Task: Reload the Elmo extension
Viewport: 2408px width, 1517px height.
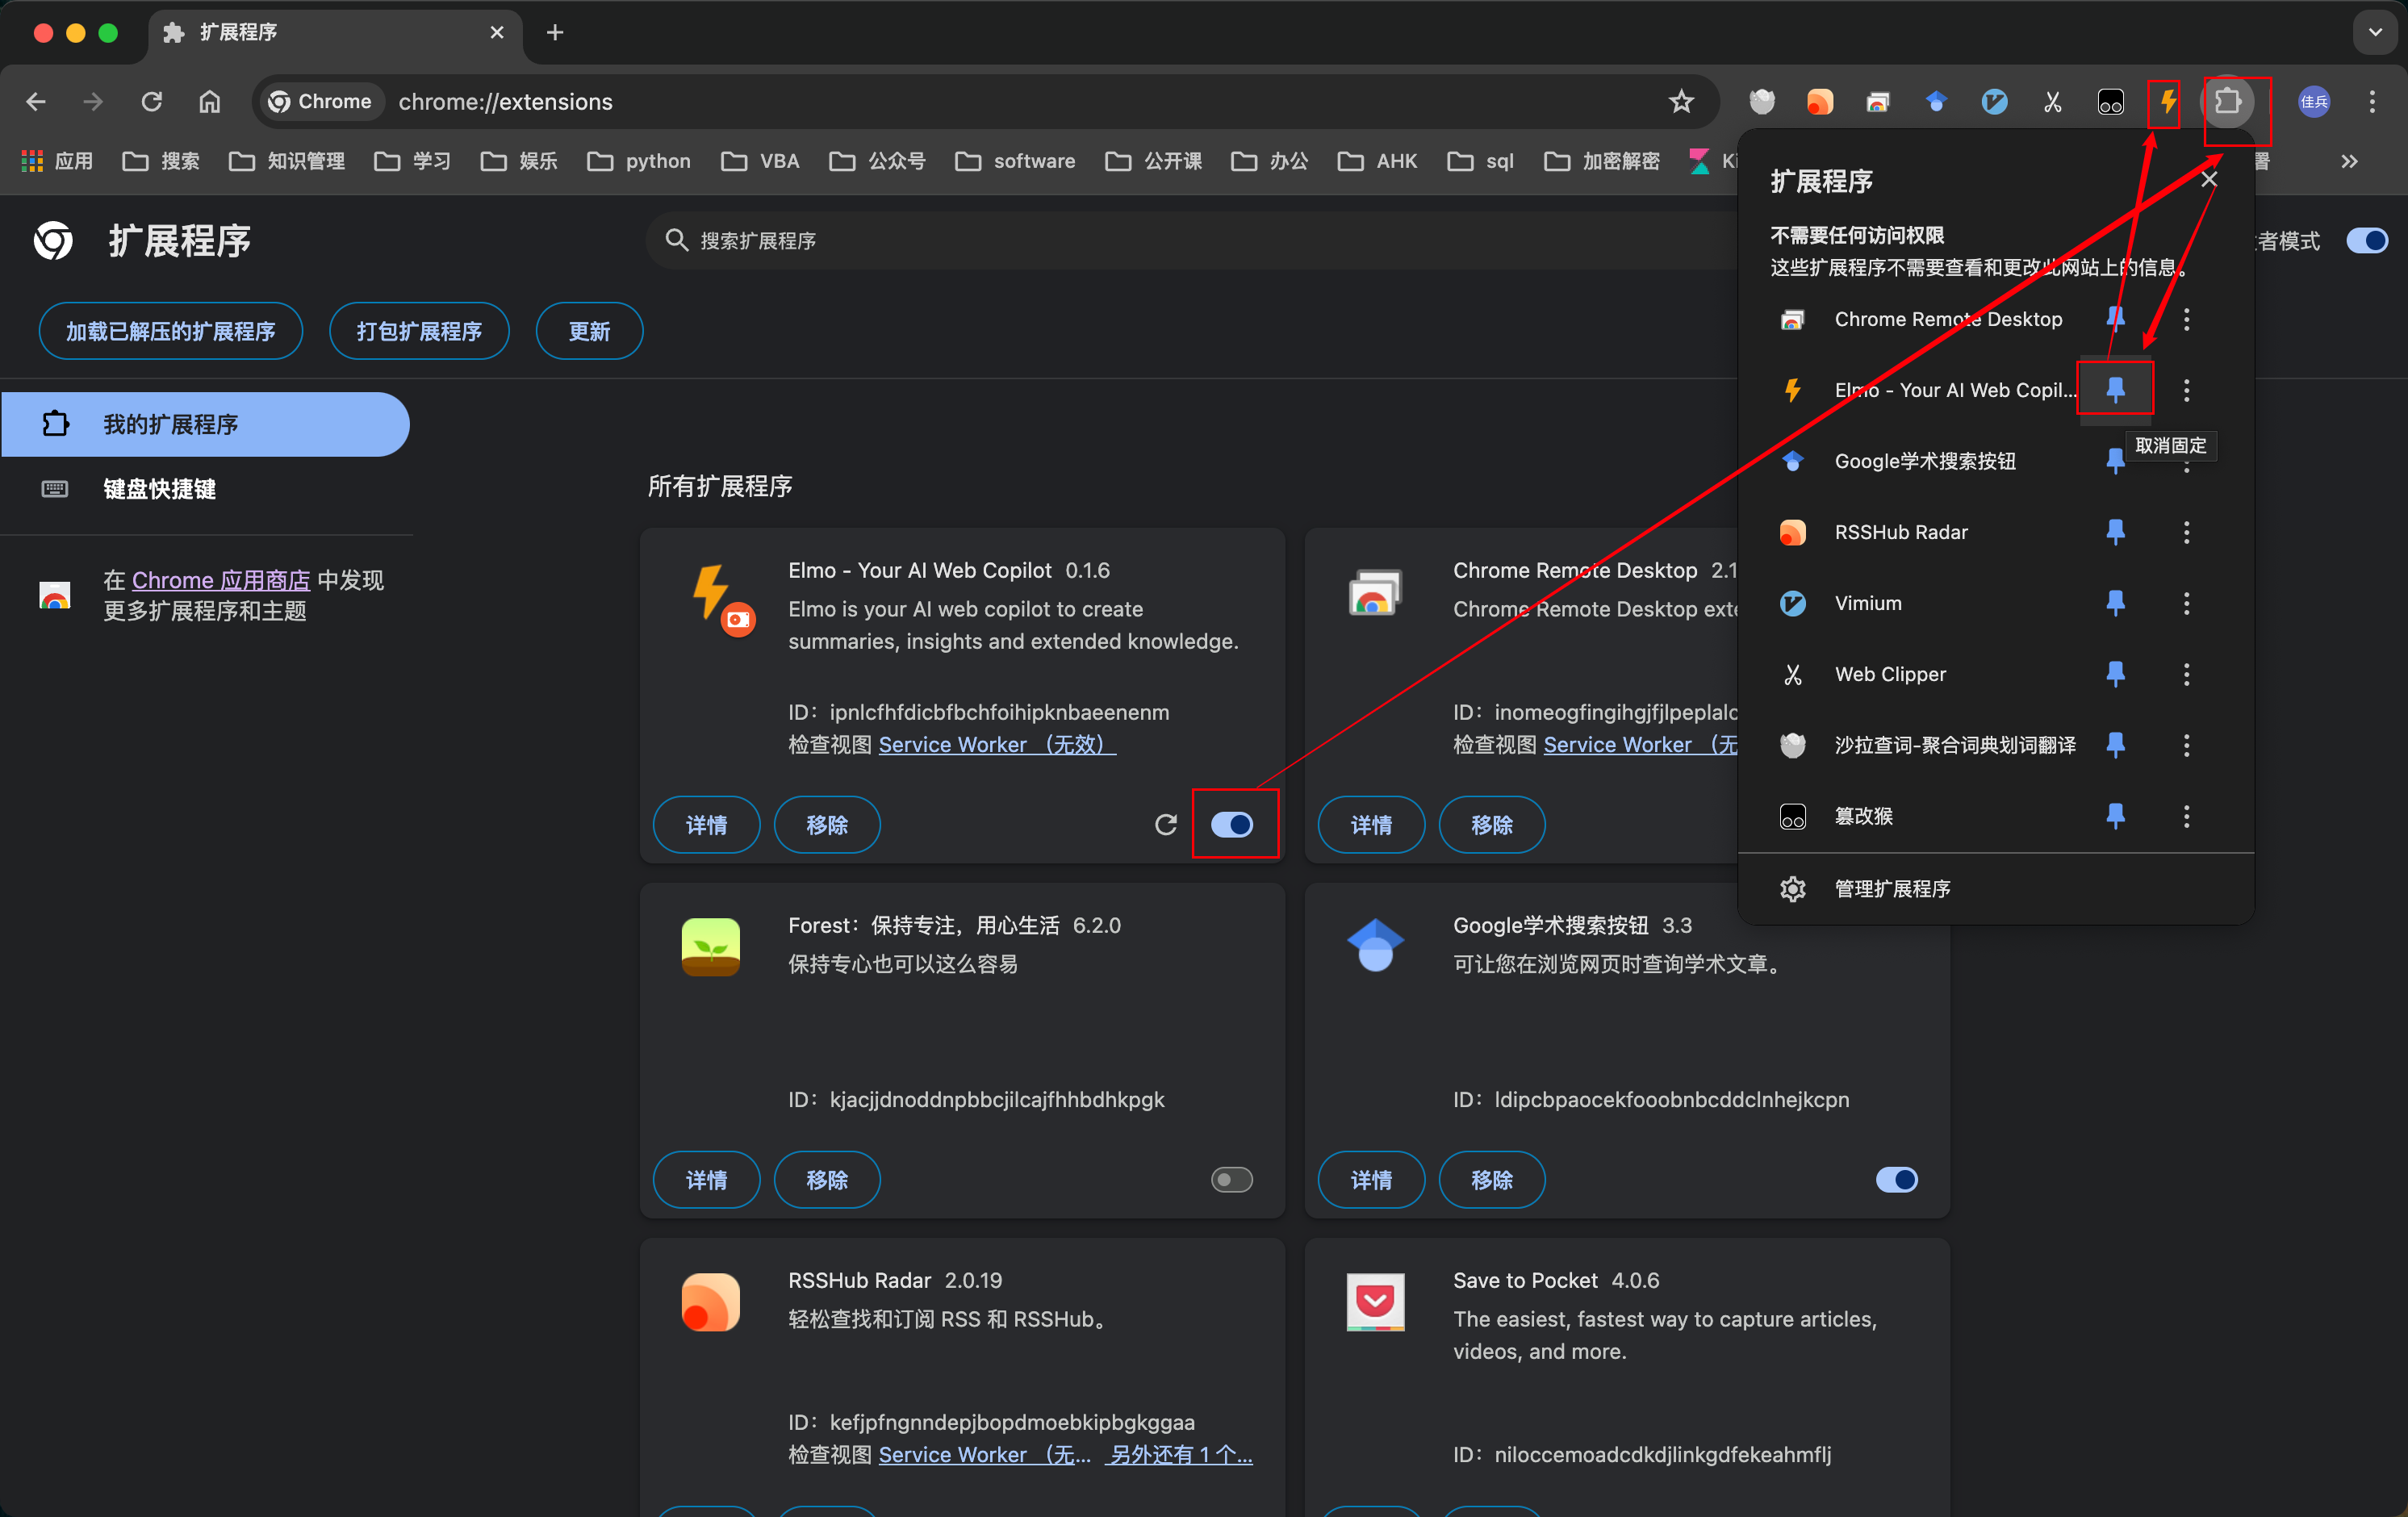Action: click(1165, 824)
